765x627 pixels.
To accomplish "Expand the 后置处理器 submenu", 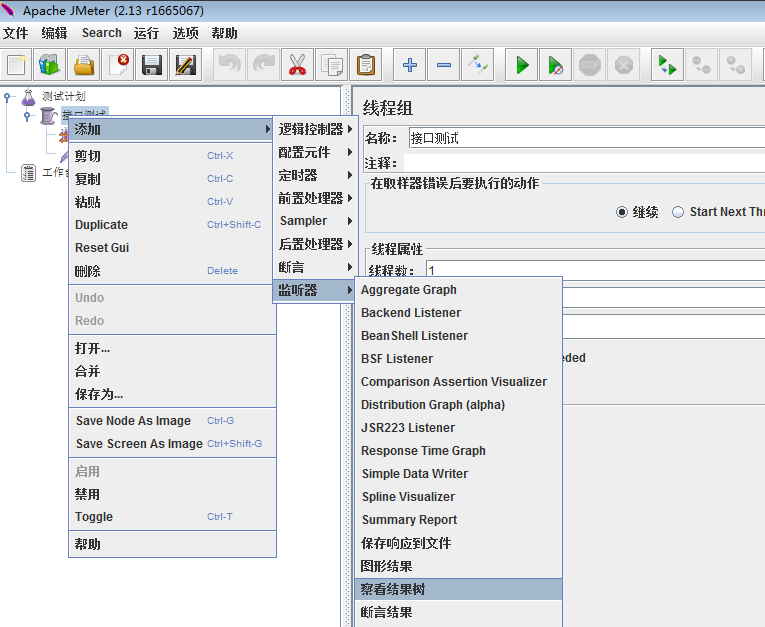I will [x=315, y=244].
